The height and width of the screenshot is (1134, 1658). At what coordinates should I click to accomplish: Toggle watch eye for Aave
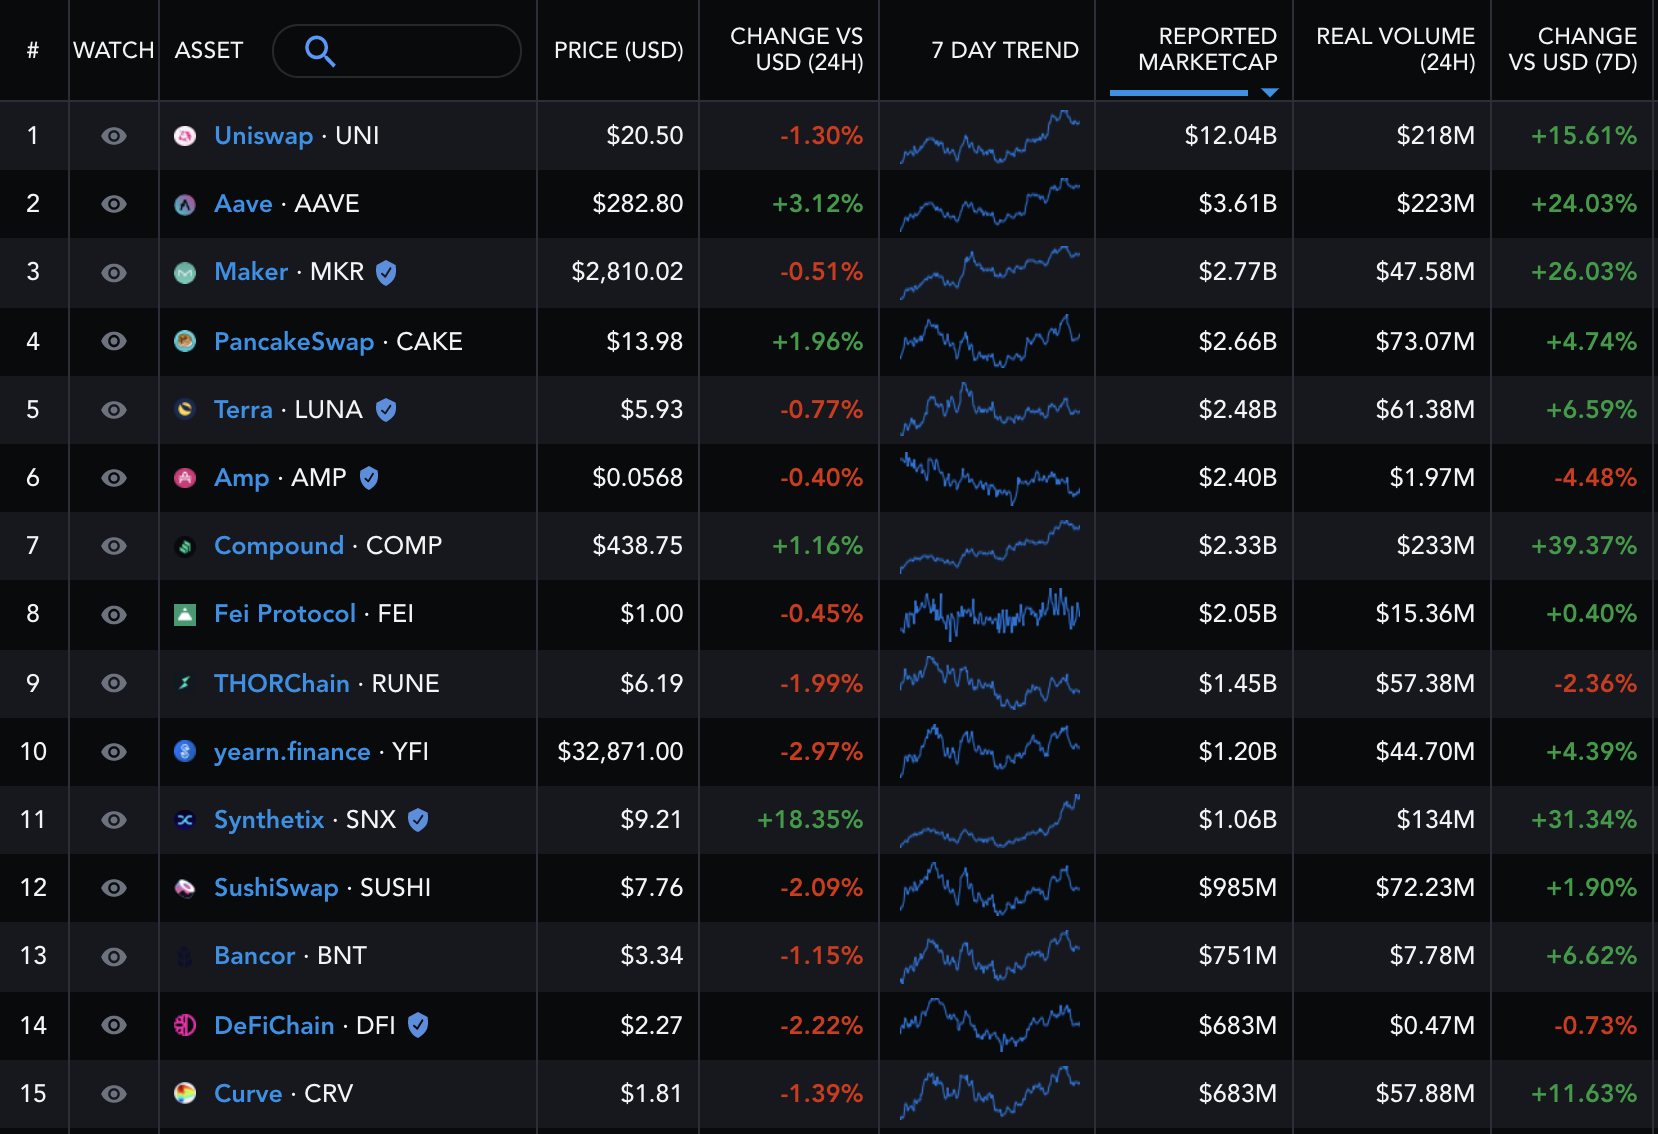click(x=114, y=204)
